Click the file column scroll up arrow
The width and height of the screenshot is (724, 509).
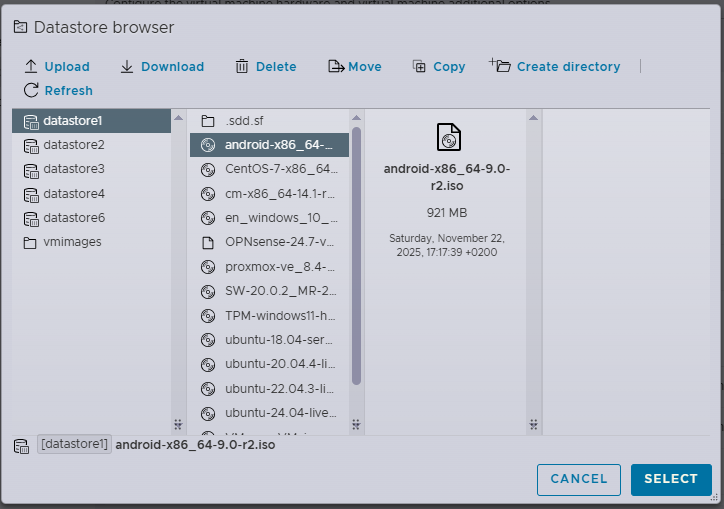click(x=356, y=118)
